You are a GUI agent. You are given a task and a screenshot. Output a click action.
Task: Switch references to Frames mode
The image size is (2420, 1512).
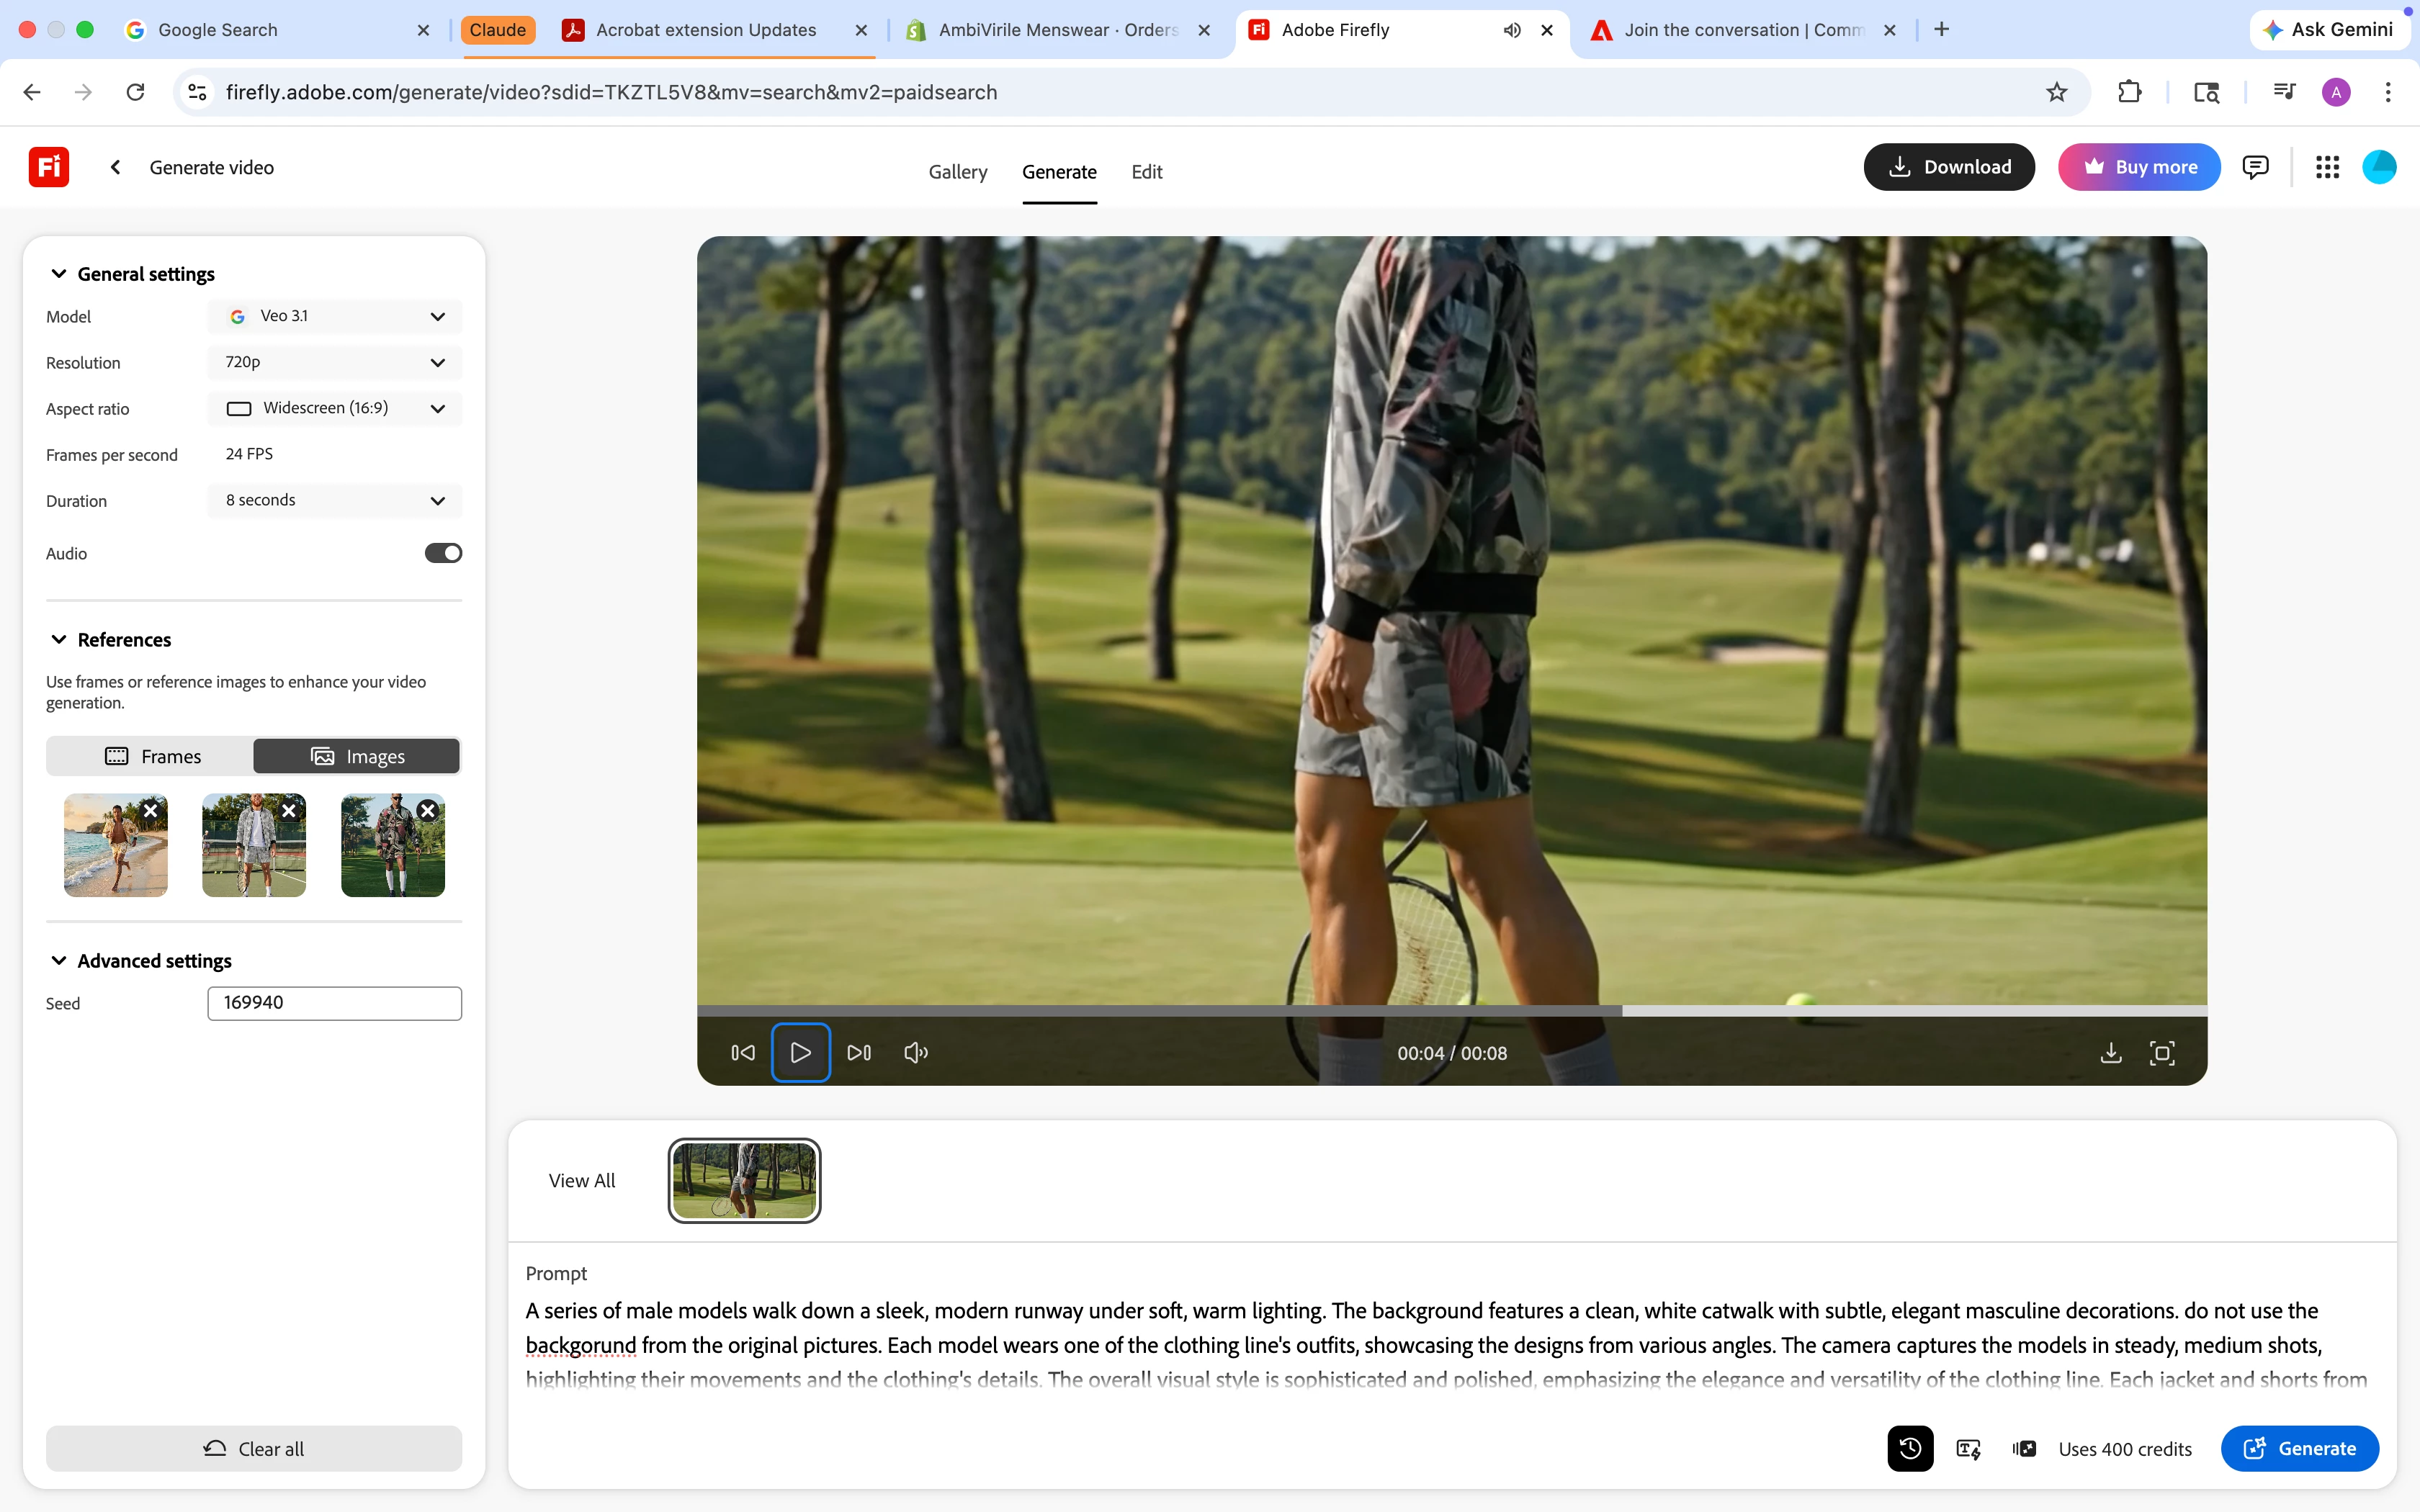(x=152, y=756)
